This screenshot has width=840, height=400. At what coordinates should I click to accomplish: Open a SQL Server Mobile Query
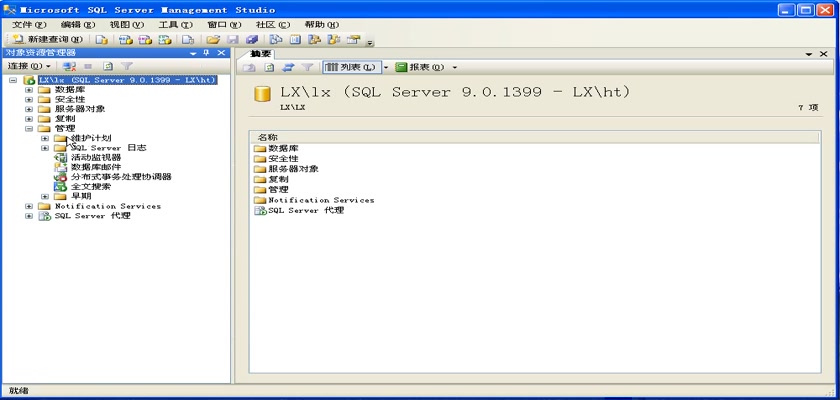188,40
